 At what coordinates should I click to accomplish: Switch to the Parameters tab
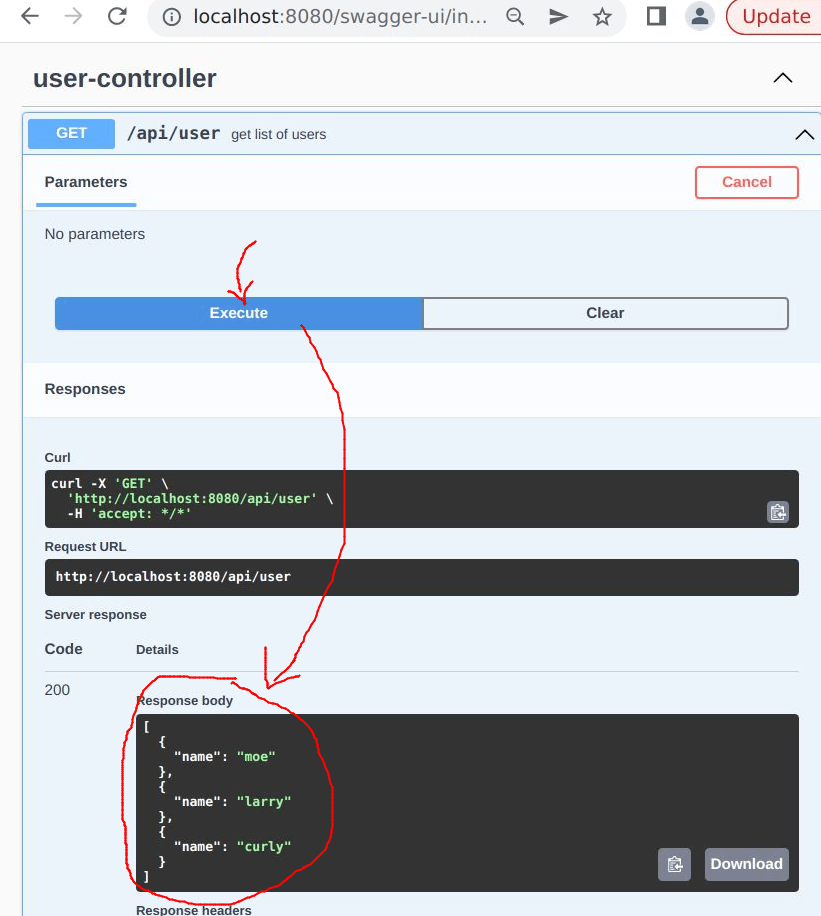coord(85,182)
